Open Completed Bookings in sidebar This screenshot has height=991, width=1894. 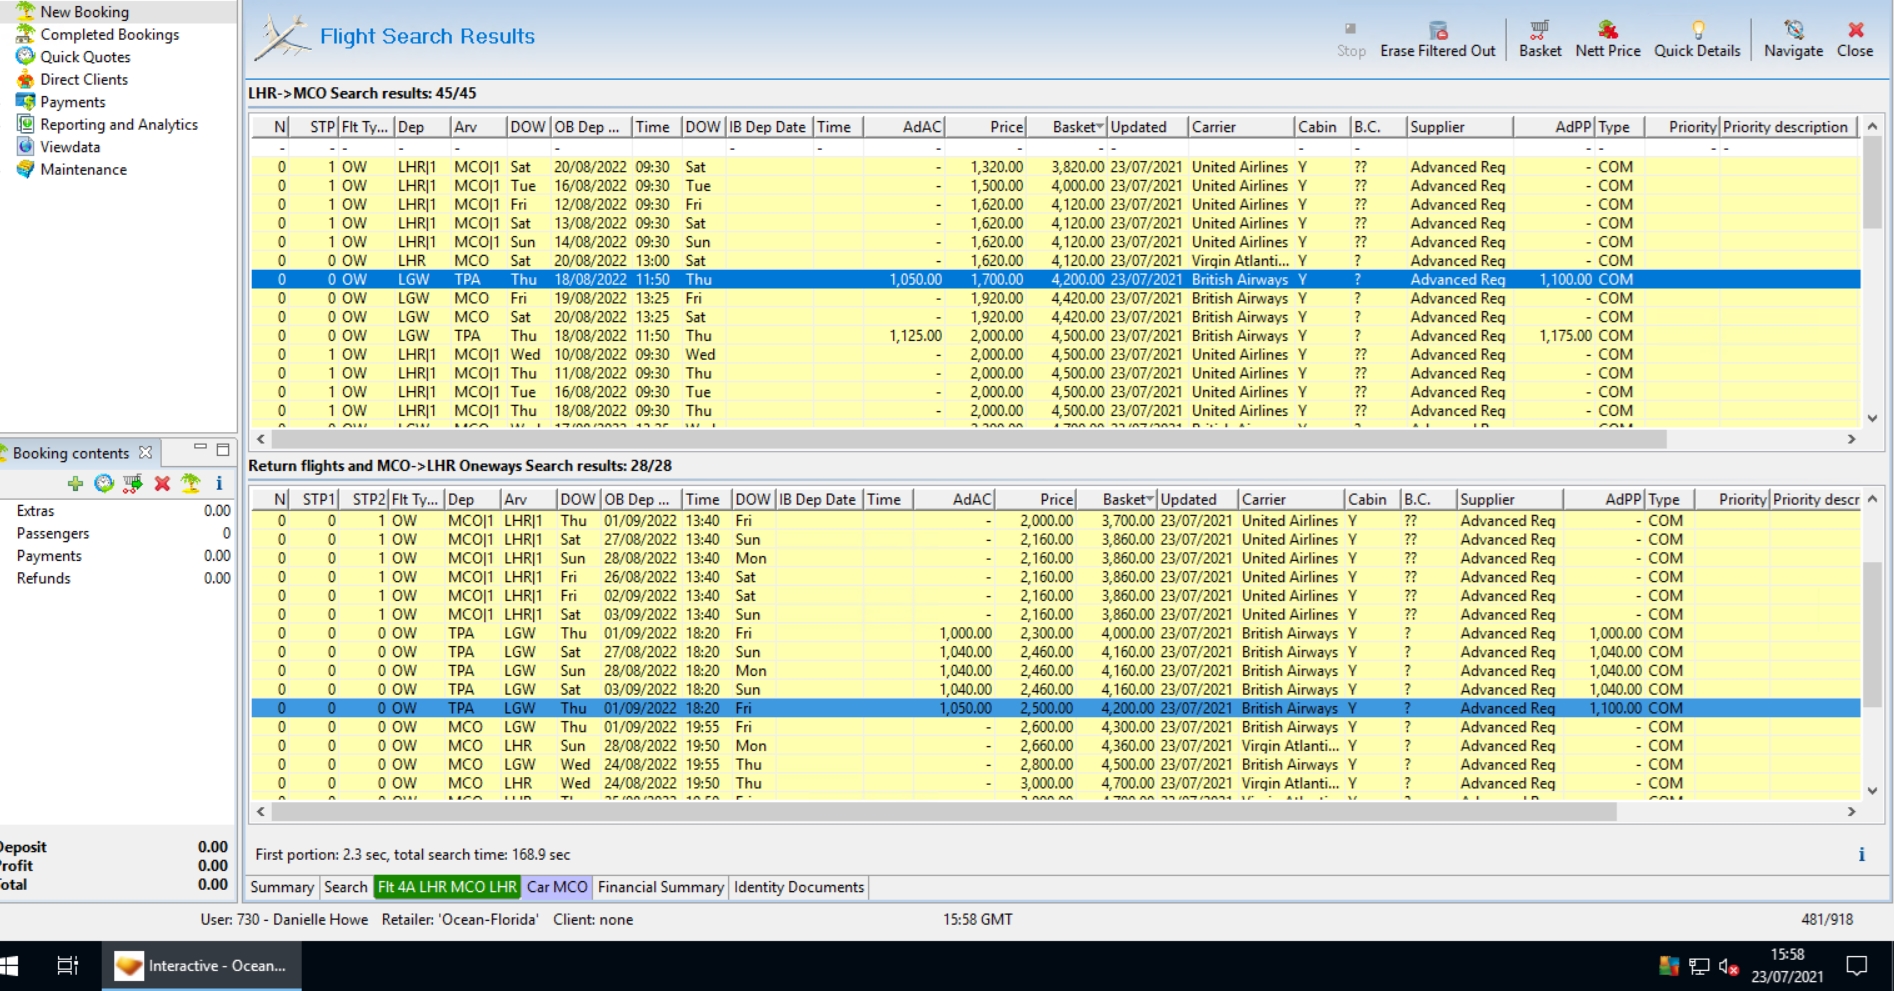[x=109, y=34]
